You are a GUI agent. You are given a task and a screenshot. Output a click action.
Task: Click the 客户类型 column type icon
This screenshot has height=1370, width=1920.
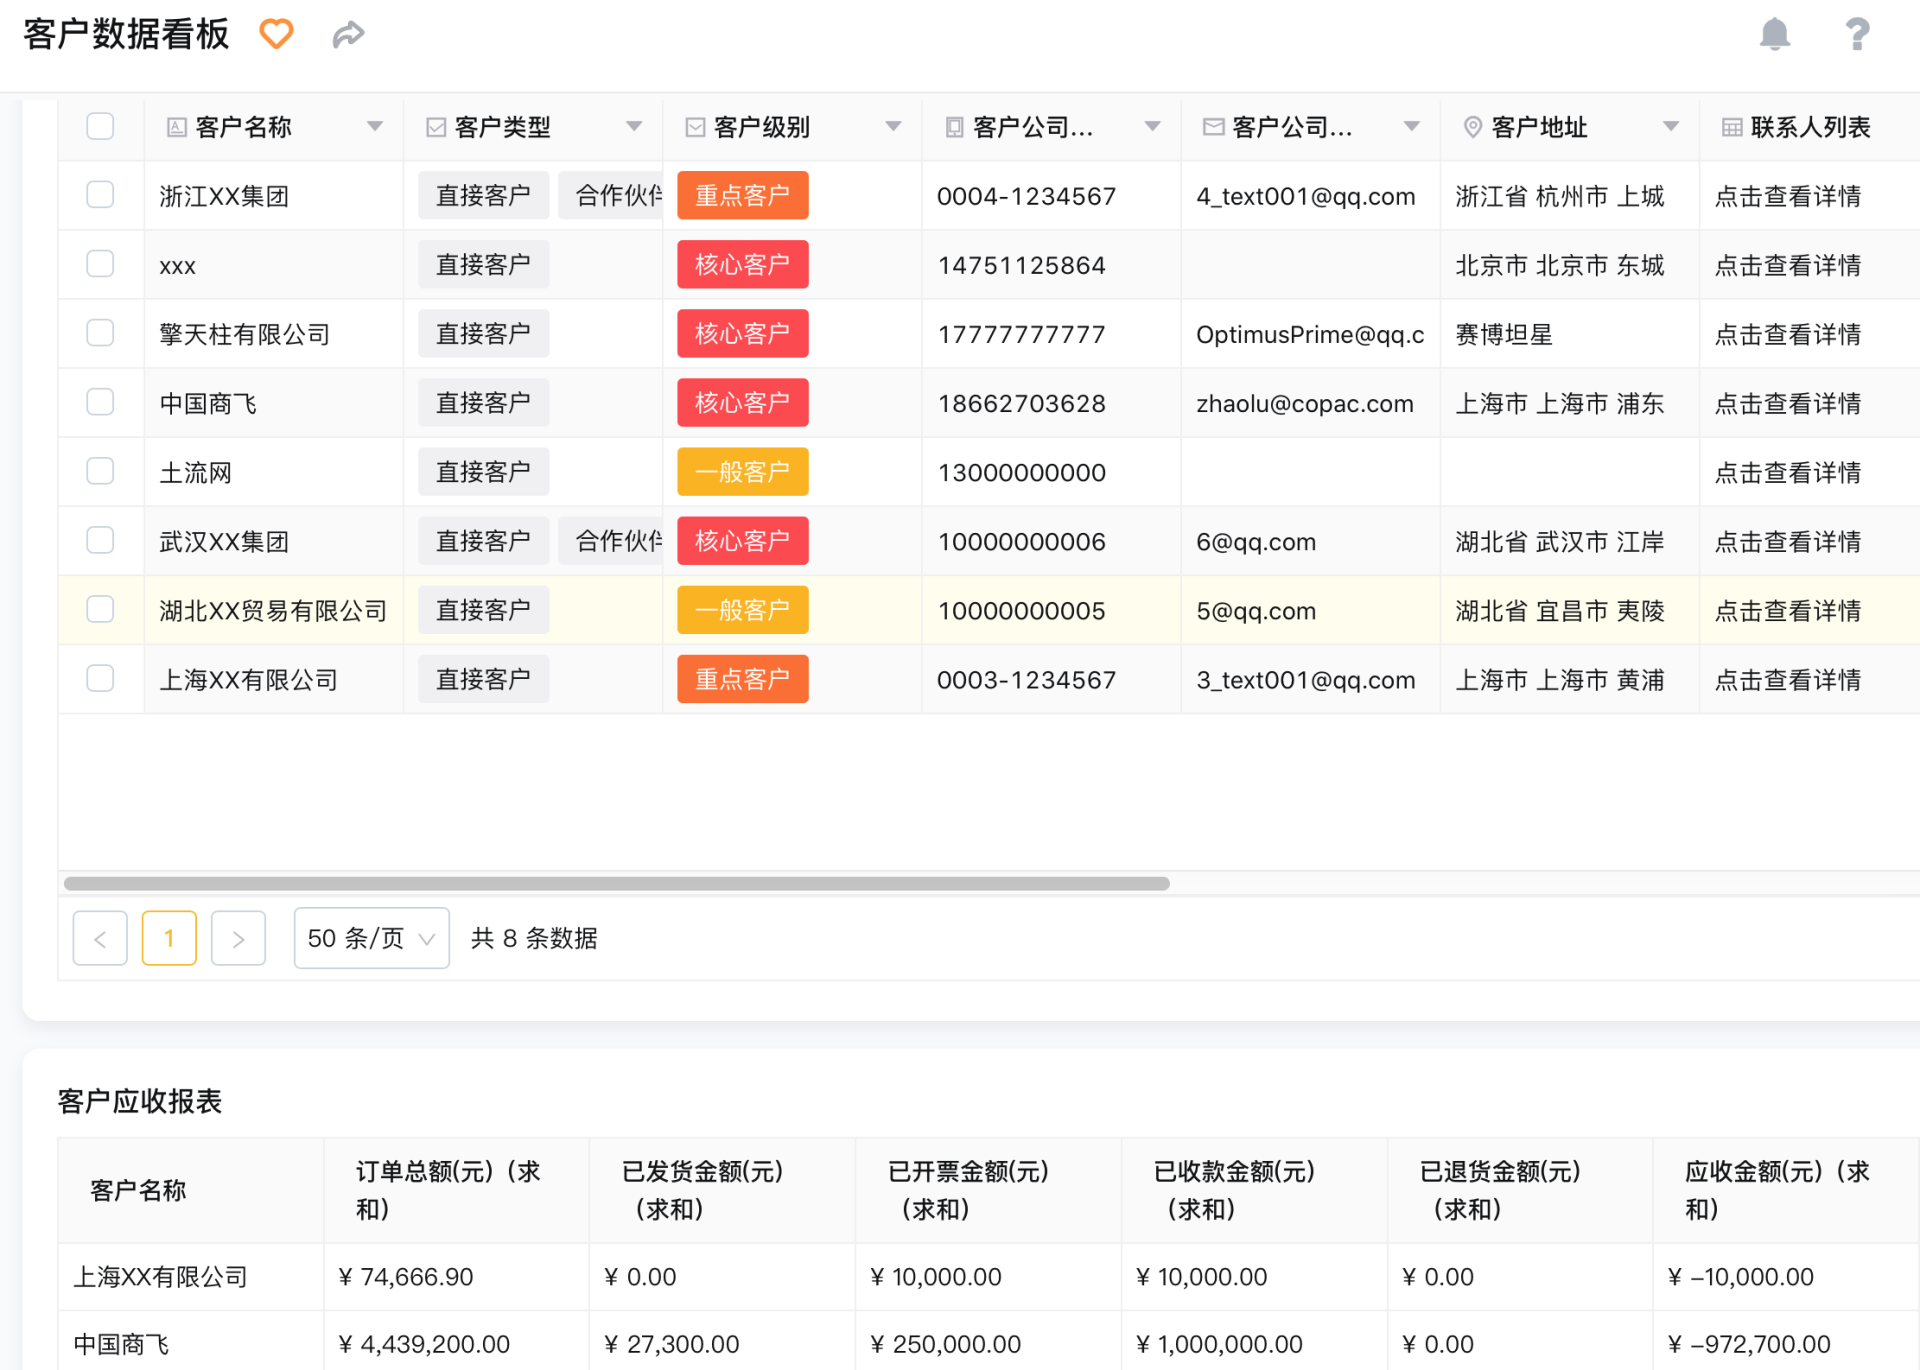tap(436, 127)
